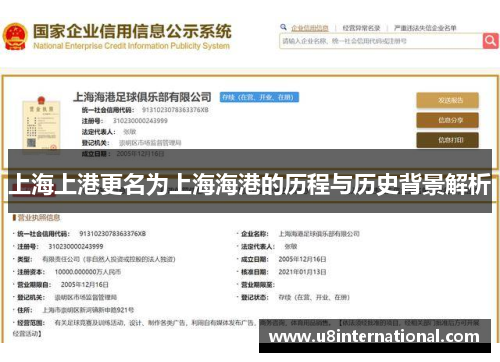The image size is (500, 362).
Task: Click 营业期限自 value 2005年12月16日
Action: [85, 285]
